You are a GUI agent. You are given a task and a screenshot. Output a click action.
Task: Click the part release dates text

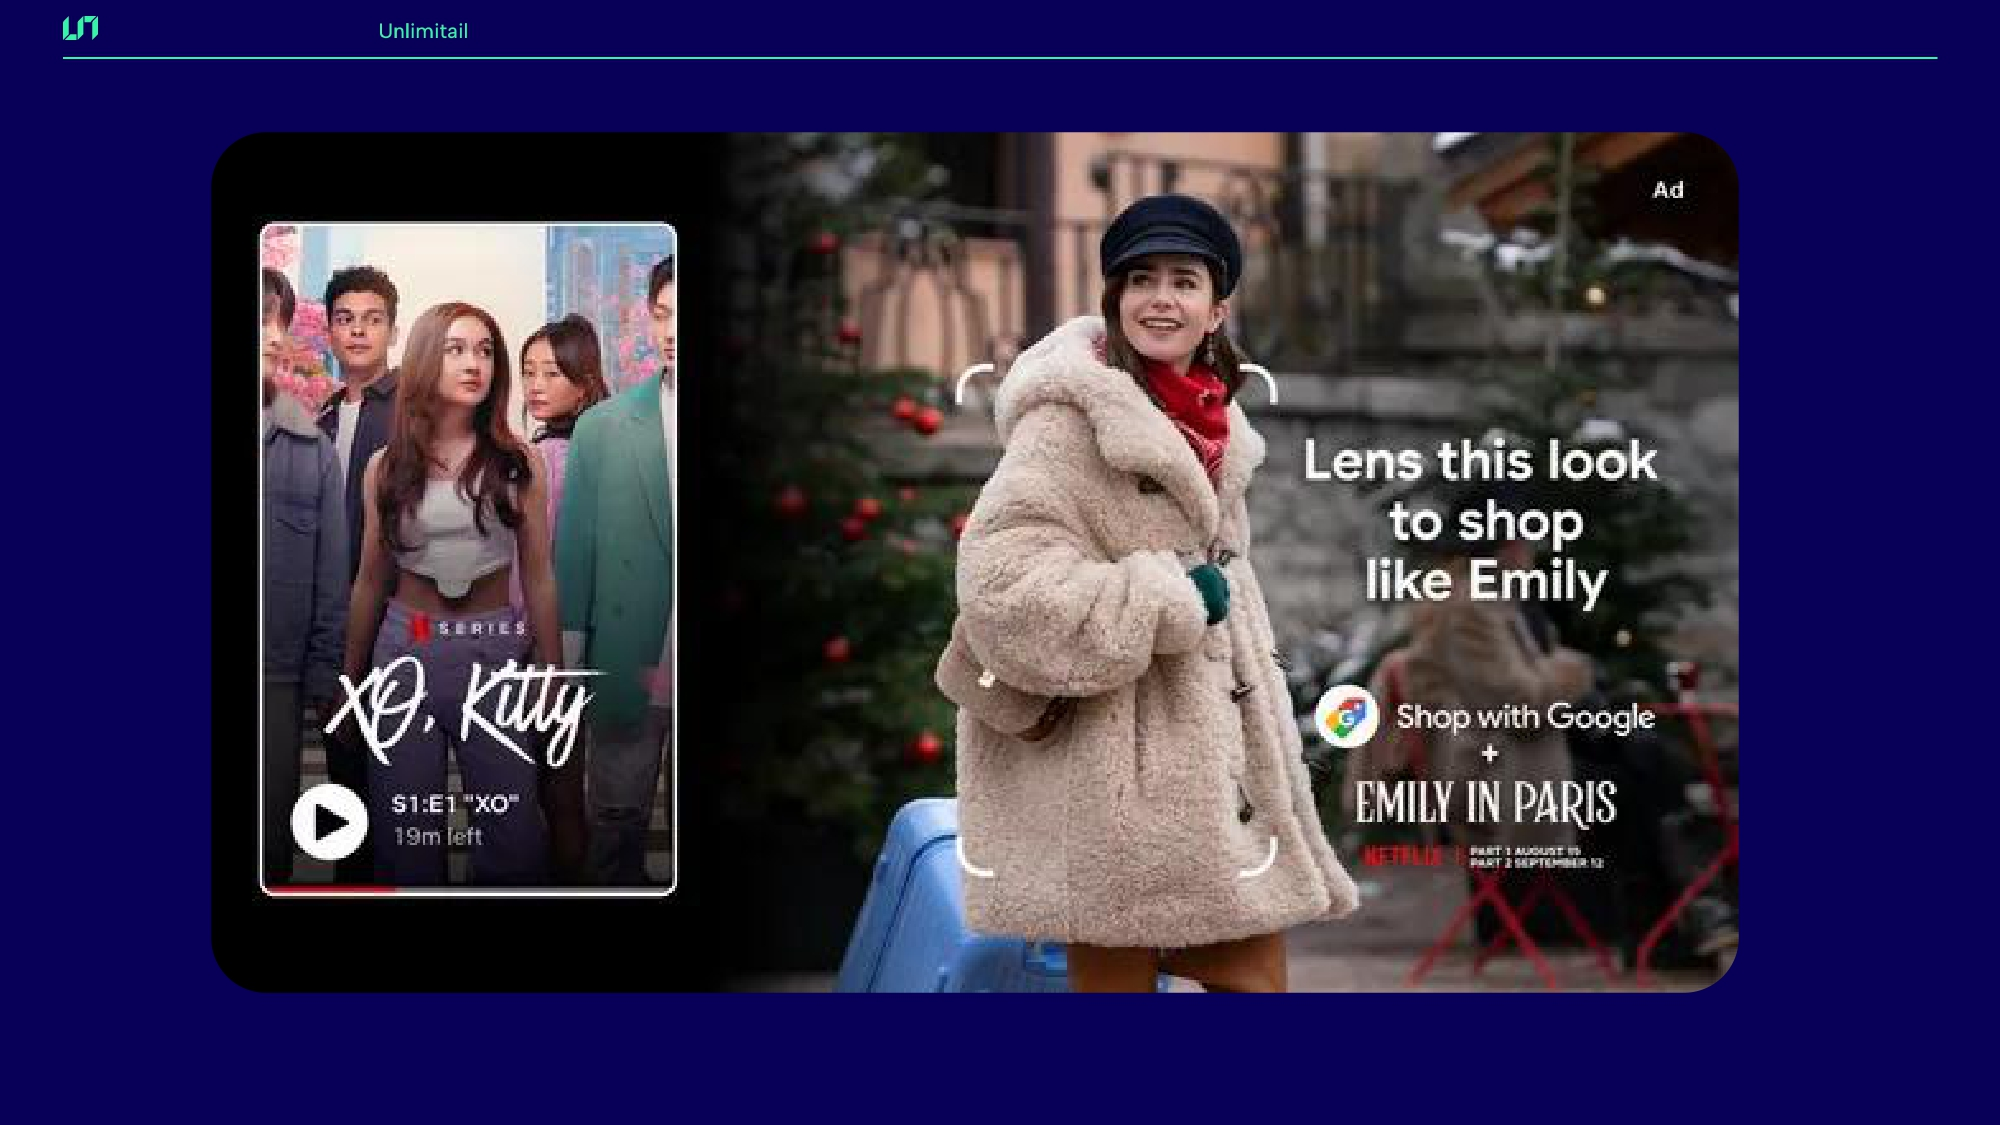[1536, 857]
